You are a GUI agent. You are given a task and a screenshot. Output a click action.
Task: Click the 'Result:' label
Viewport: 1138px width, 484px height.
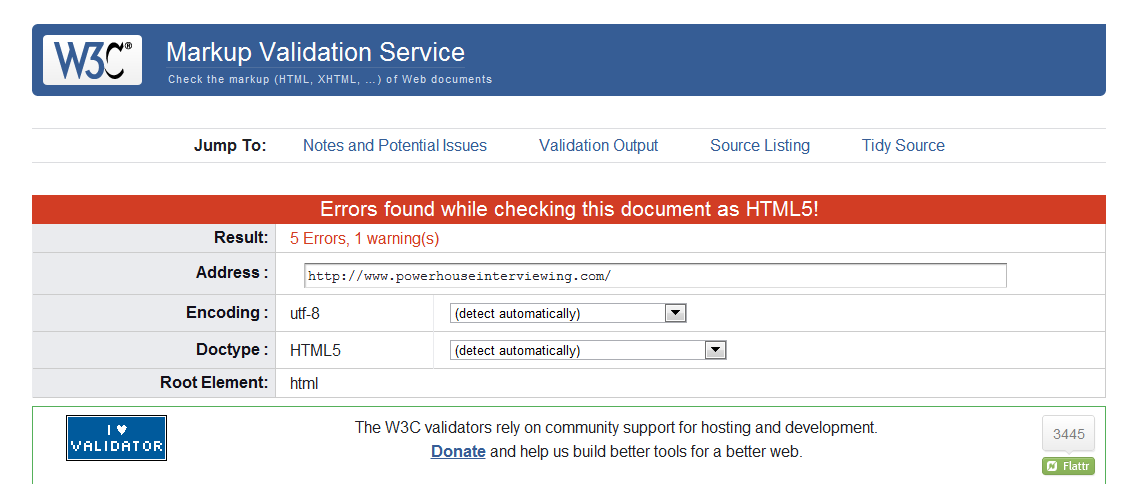[x=241, y=238]
